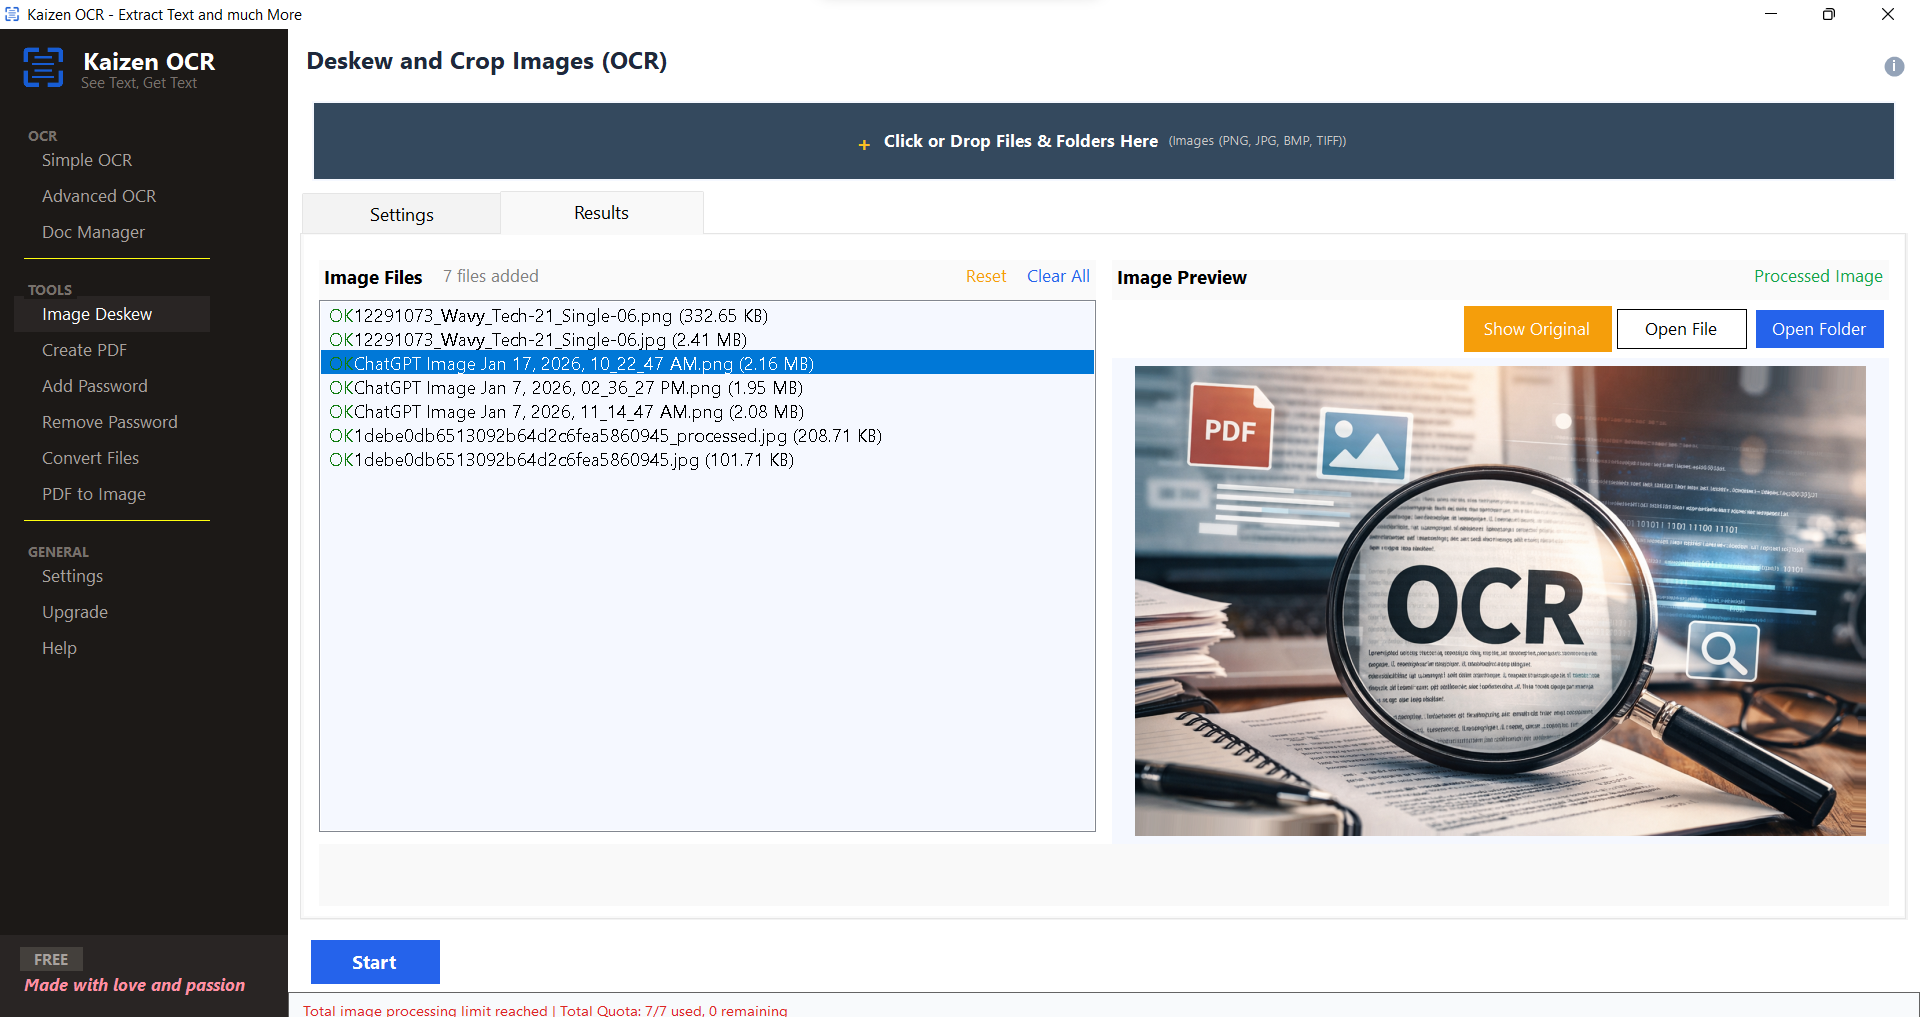
Task: Clear All image files
Action: pos(1058,276)
